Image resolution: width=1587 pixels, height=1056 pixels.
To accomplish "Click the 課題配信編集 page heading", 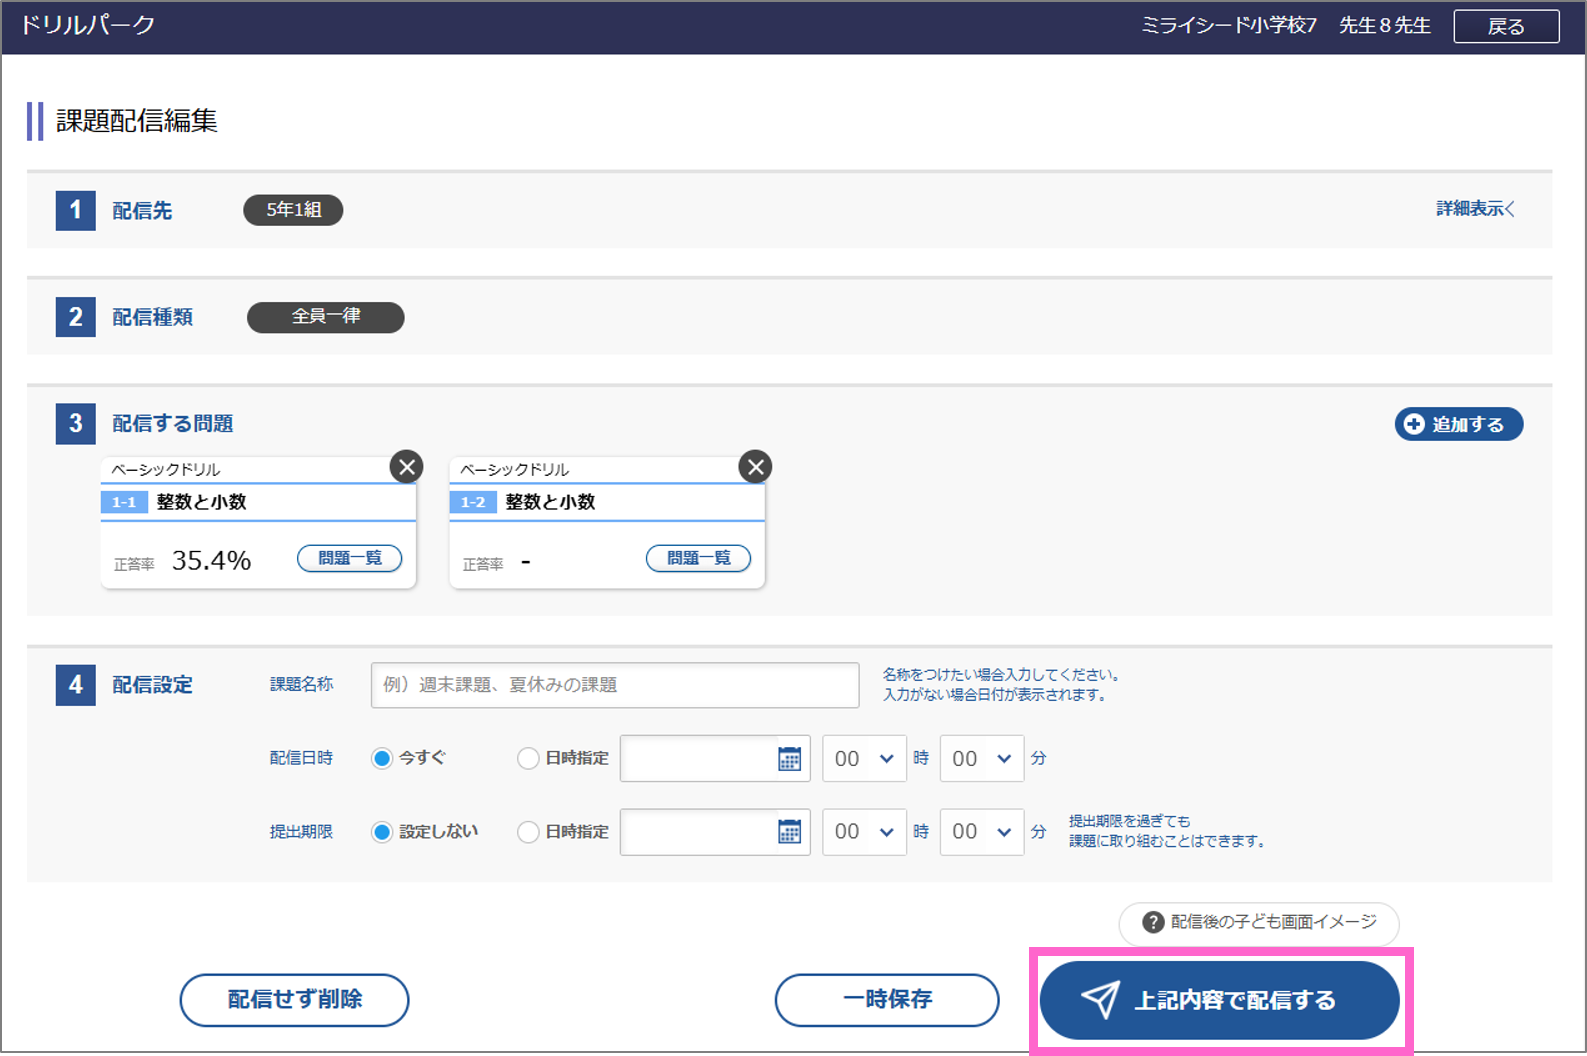I will (137, 121).
